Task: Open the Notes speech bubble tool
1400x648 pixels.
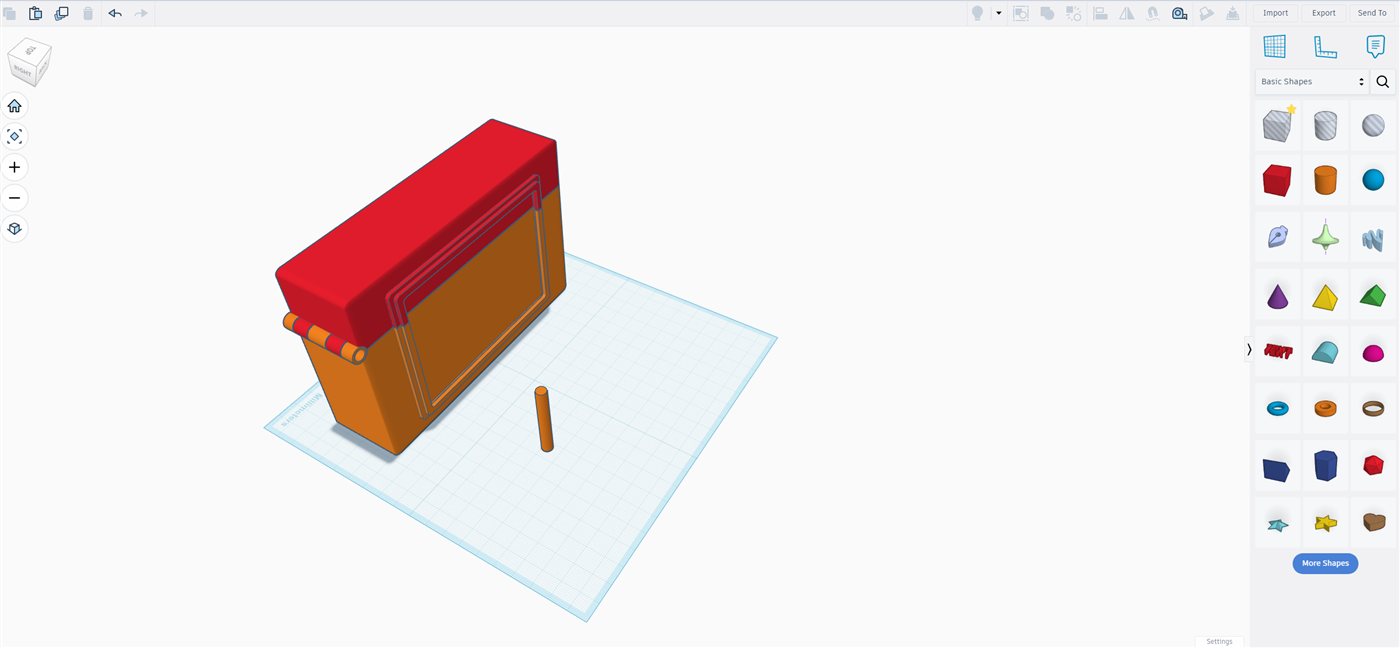Action: (1376, 46)
